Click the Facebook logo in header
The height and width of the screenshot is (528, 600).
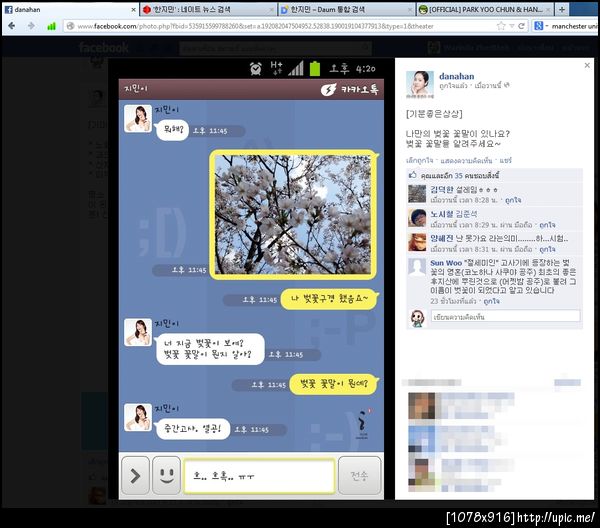pos(104,47)
